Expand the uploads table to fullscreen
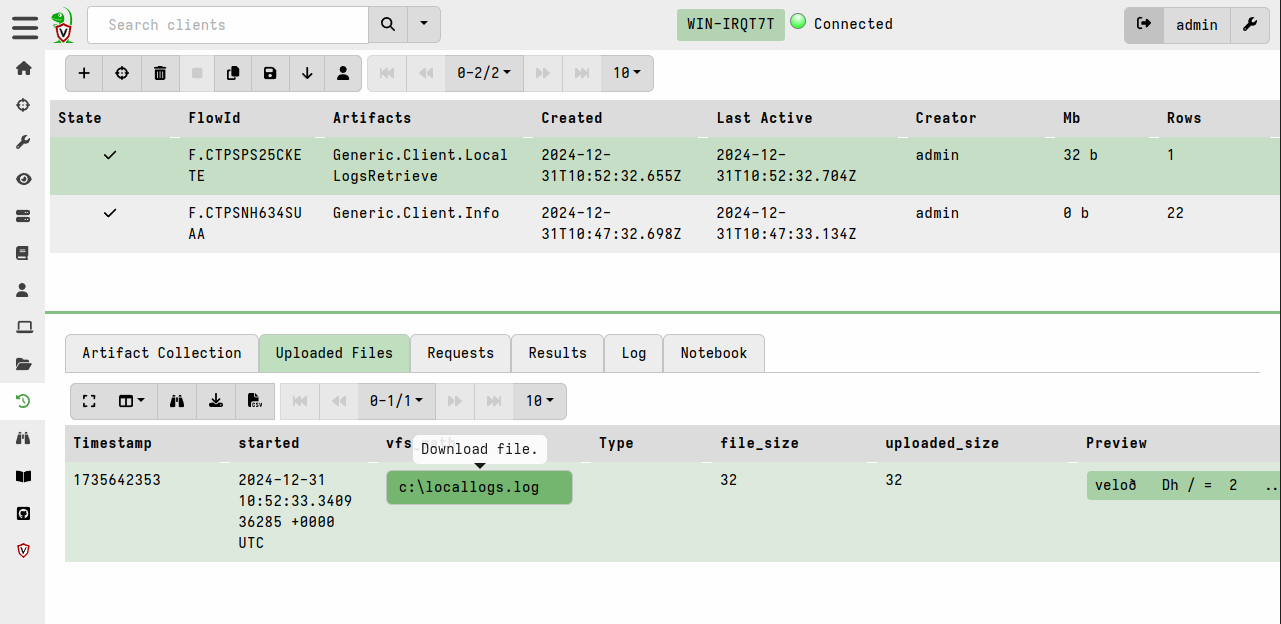This screenshot has width=1281, height=624. (x=89, y=401)
